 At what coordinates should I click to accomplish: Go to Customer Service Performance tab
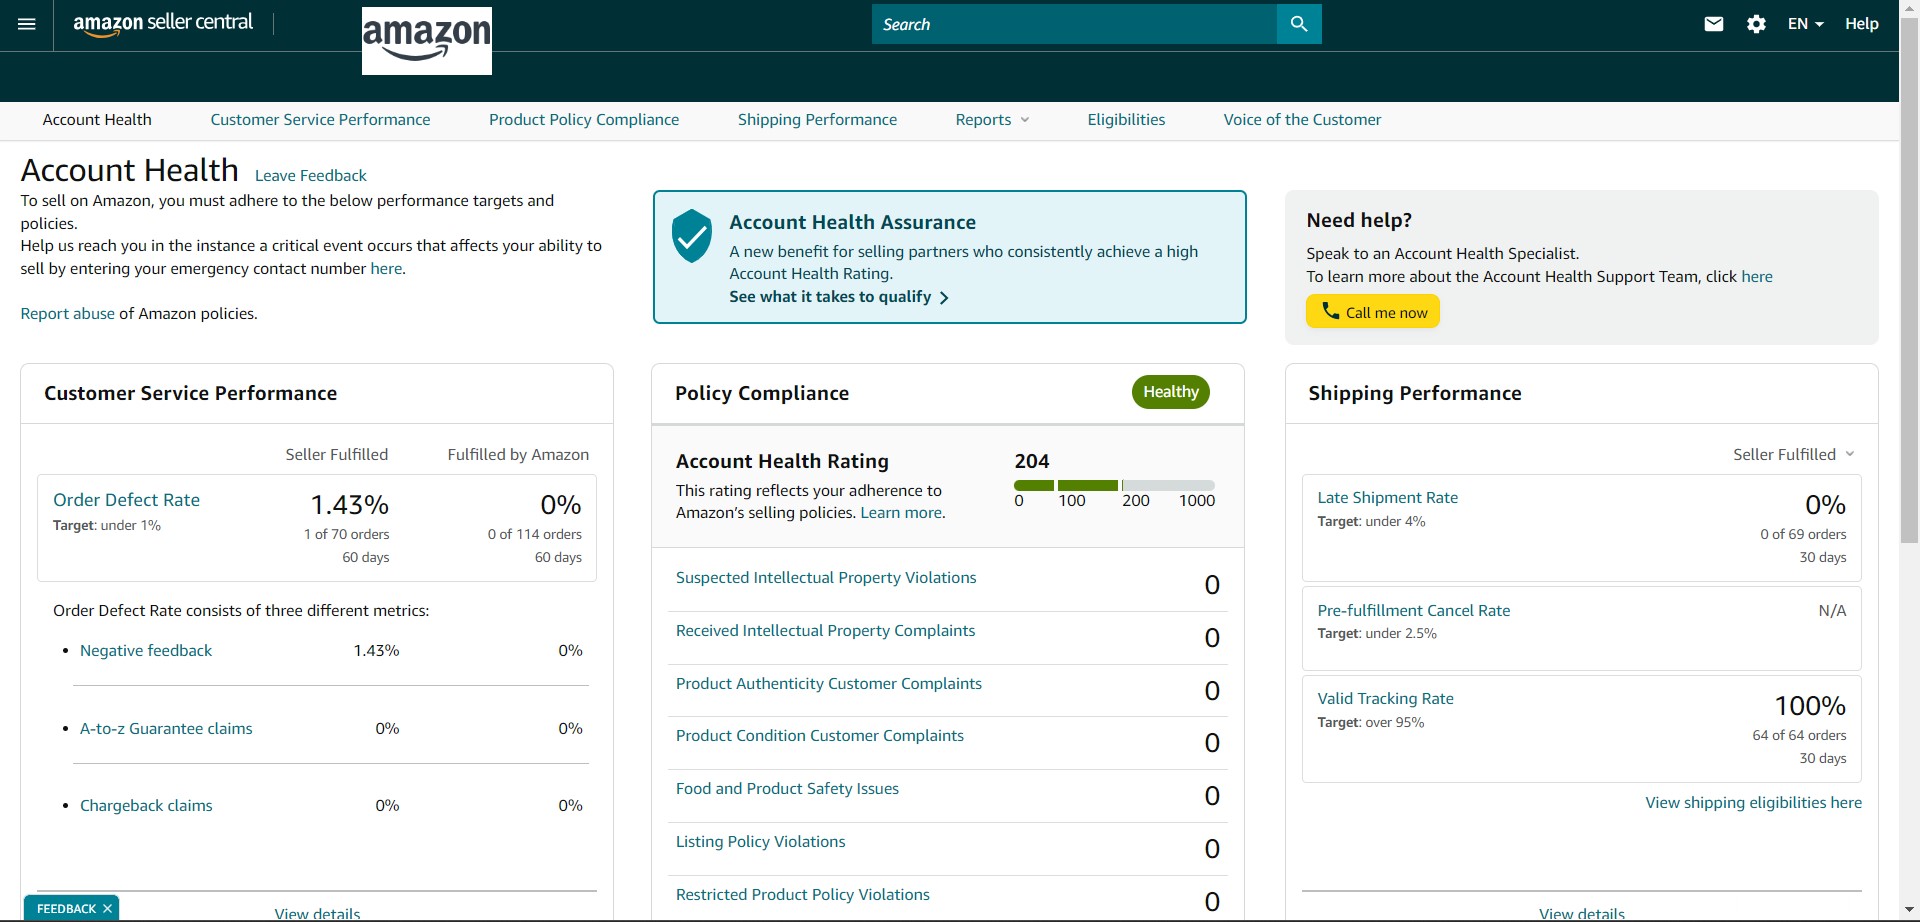320,120
